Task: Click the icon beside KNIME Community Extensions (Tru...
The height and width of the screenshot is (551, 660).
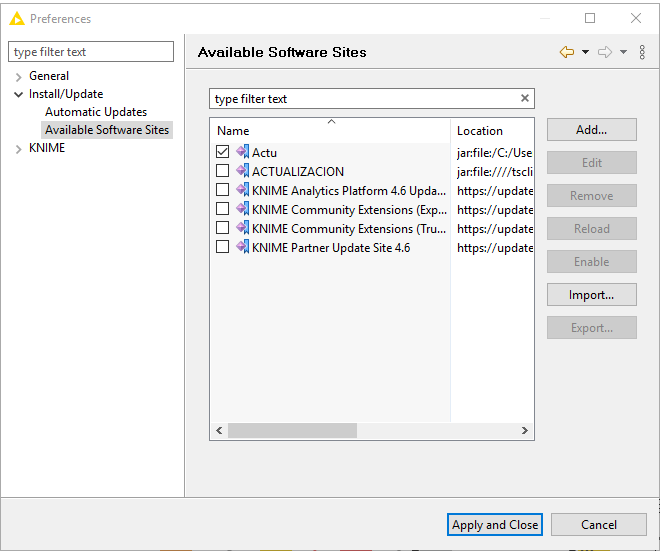Action: (242, 228)
